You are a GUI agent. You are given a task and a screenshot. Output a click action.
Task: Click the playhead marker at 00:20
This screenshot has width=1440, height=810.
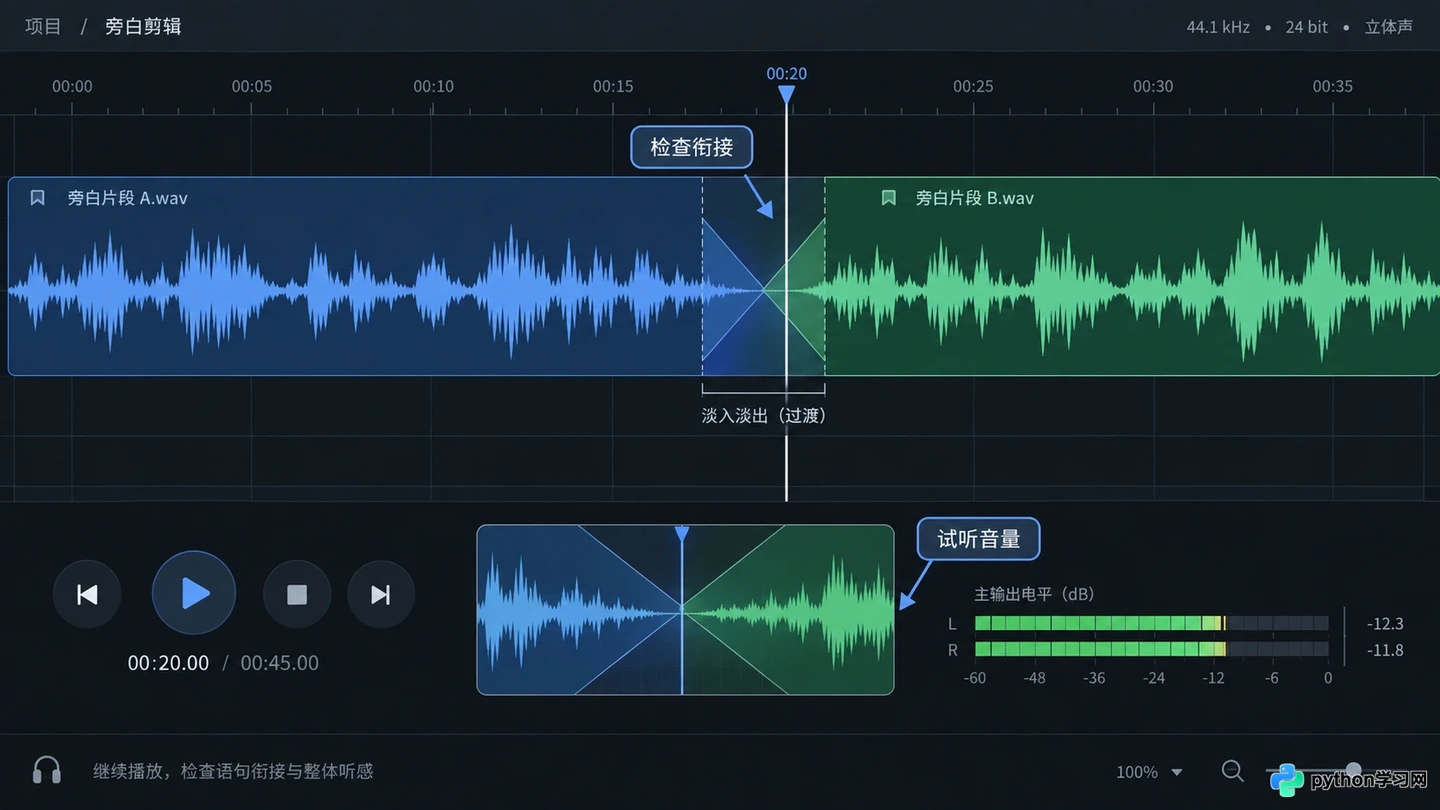tap(787, 94)
